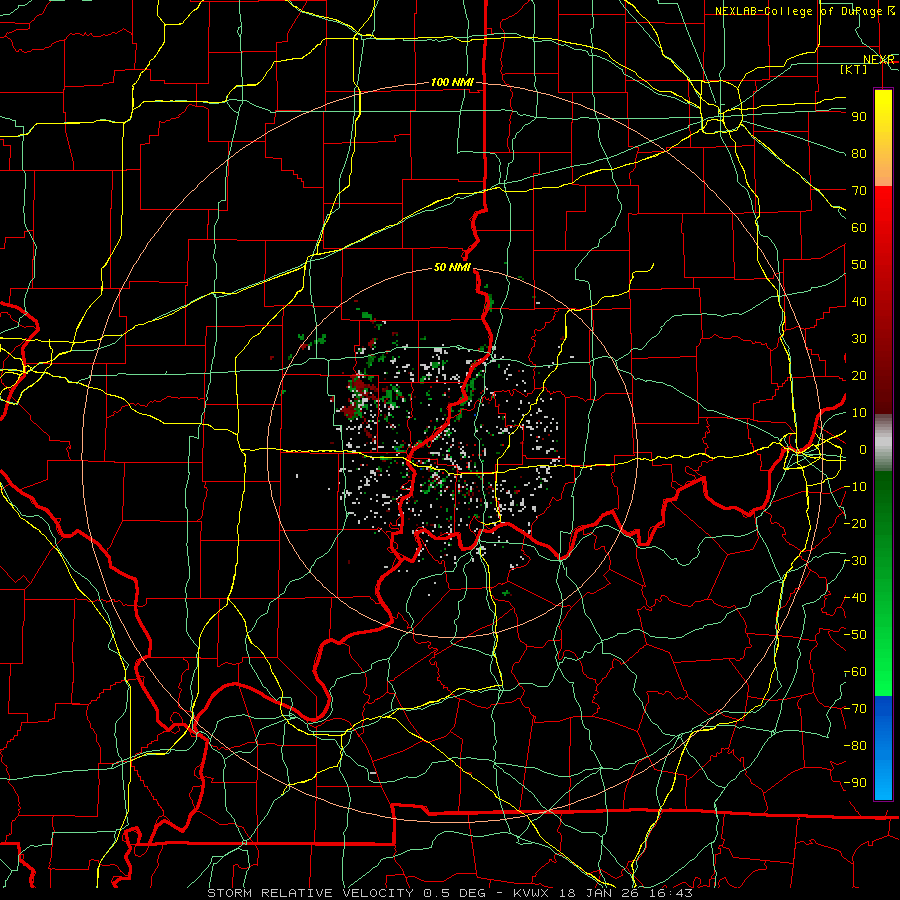900x900 pixels.
Task: Click the STORM RELATIVE VELOCITY product title
Action: coord(310,893)
